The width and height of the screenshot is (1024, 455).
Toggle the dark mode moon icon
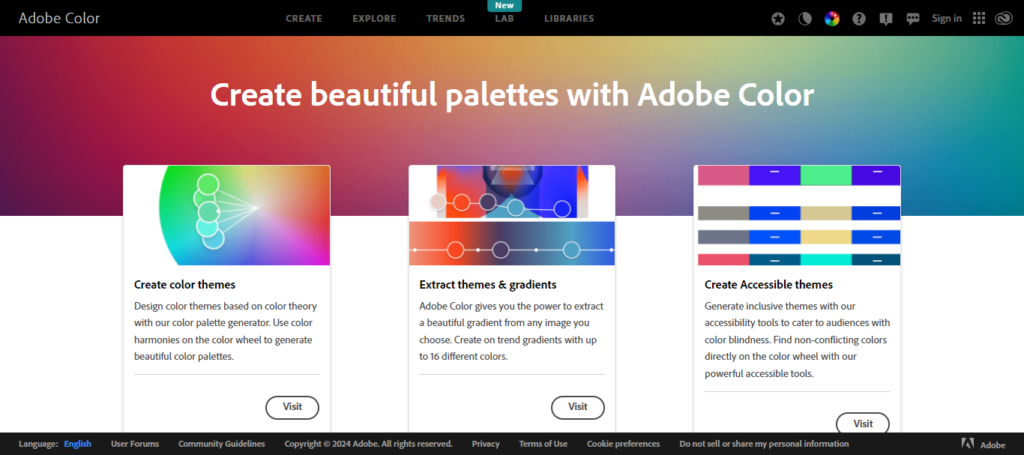[x=805, y=18]
